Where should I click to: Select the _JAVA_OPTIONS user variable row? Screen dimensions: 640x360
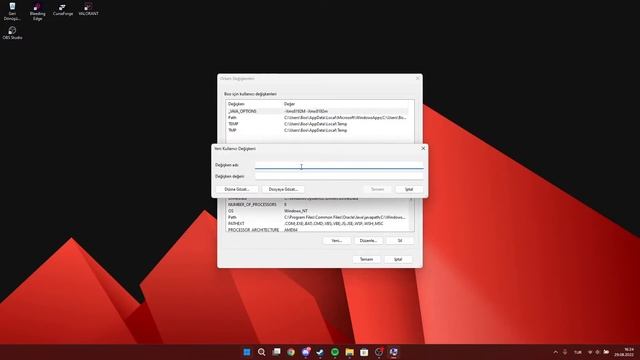[317, 111]
